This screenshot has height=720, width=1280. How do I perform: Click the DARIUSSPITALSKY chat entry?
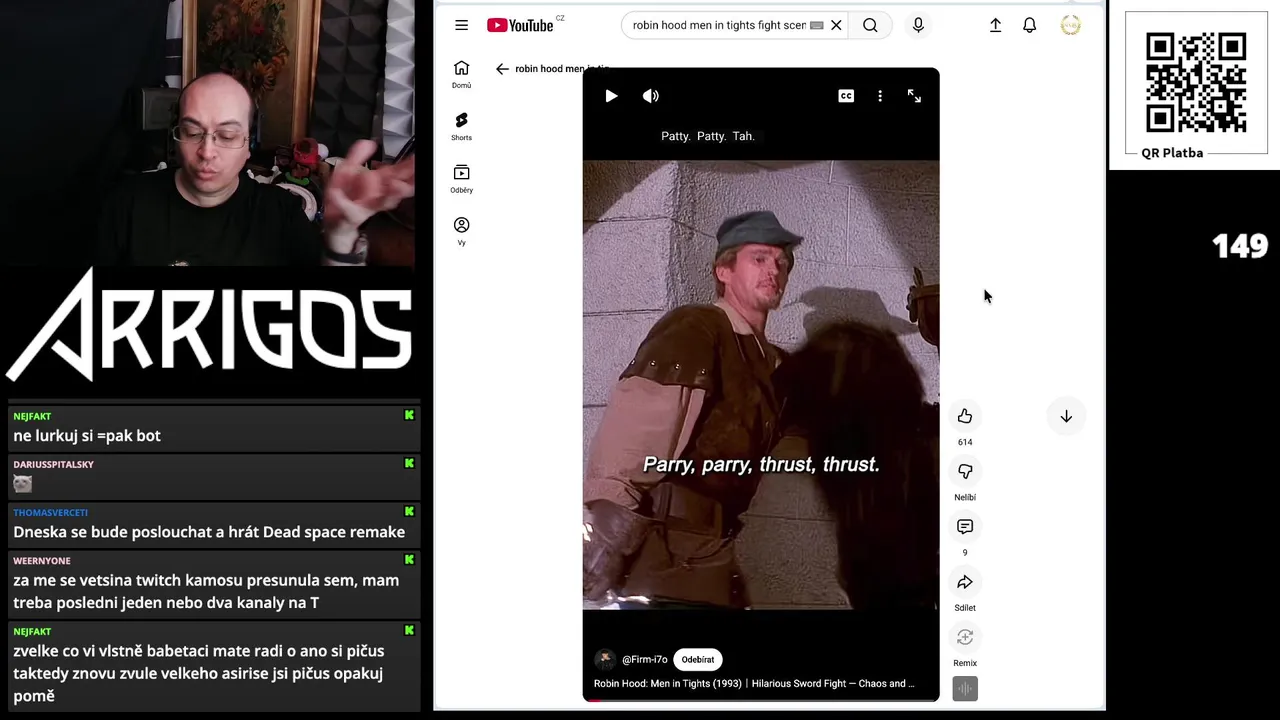(213, 475)
